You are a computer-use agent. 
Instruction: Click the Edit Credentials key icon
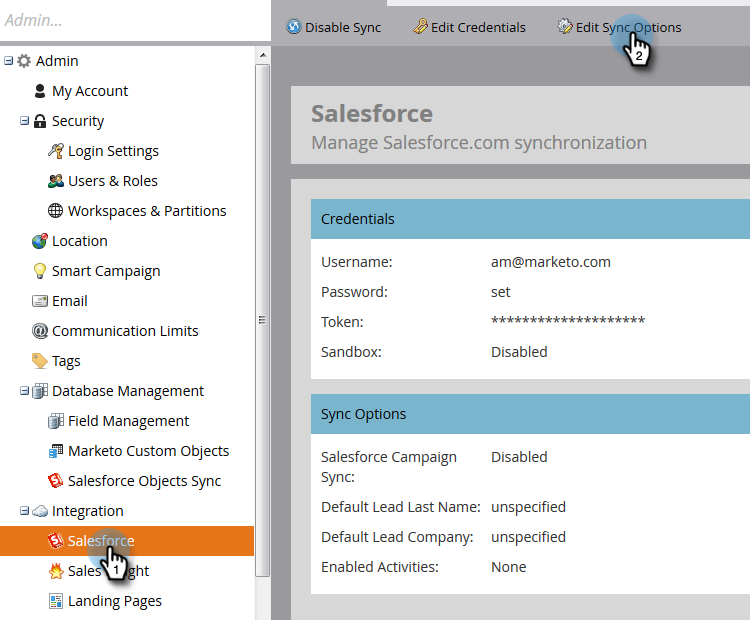420,27
